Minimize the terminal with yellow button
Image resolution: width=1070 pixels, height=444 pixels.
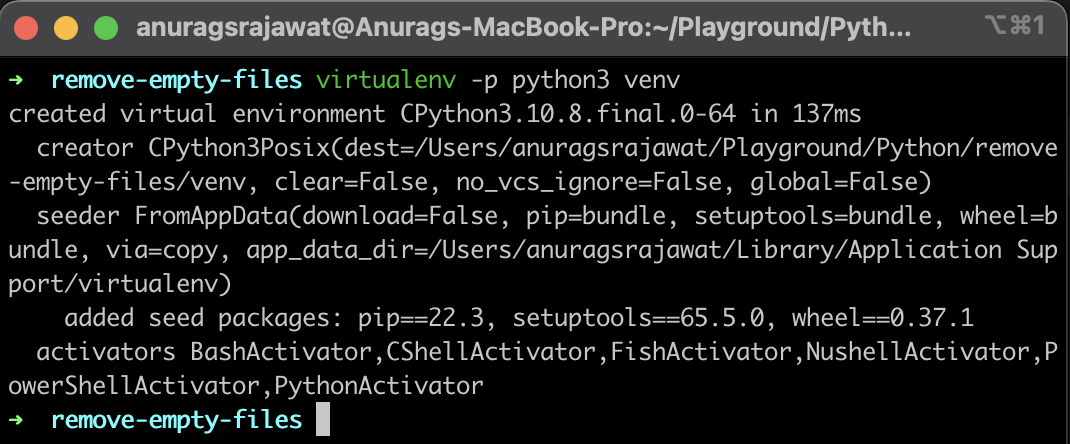pos(66,28)
